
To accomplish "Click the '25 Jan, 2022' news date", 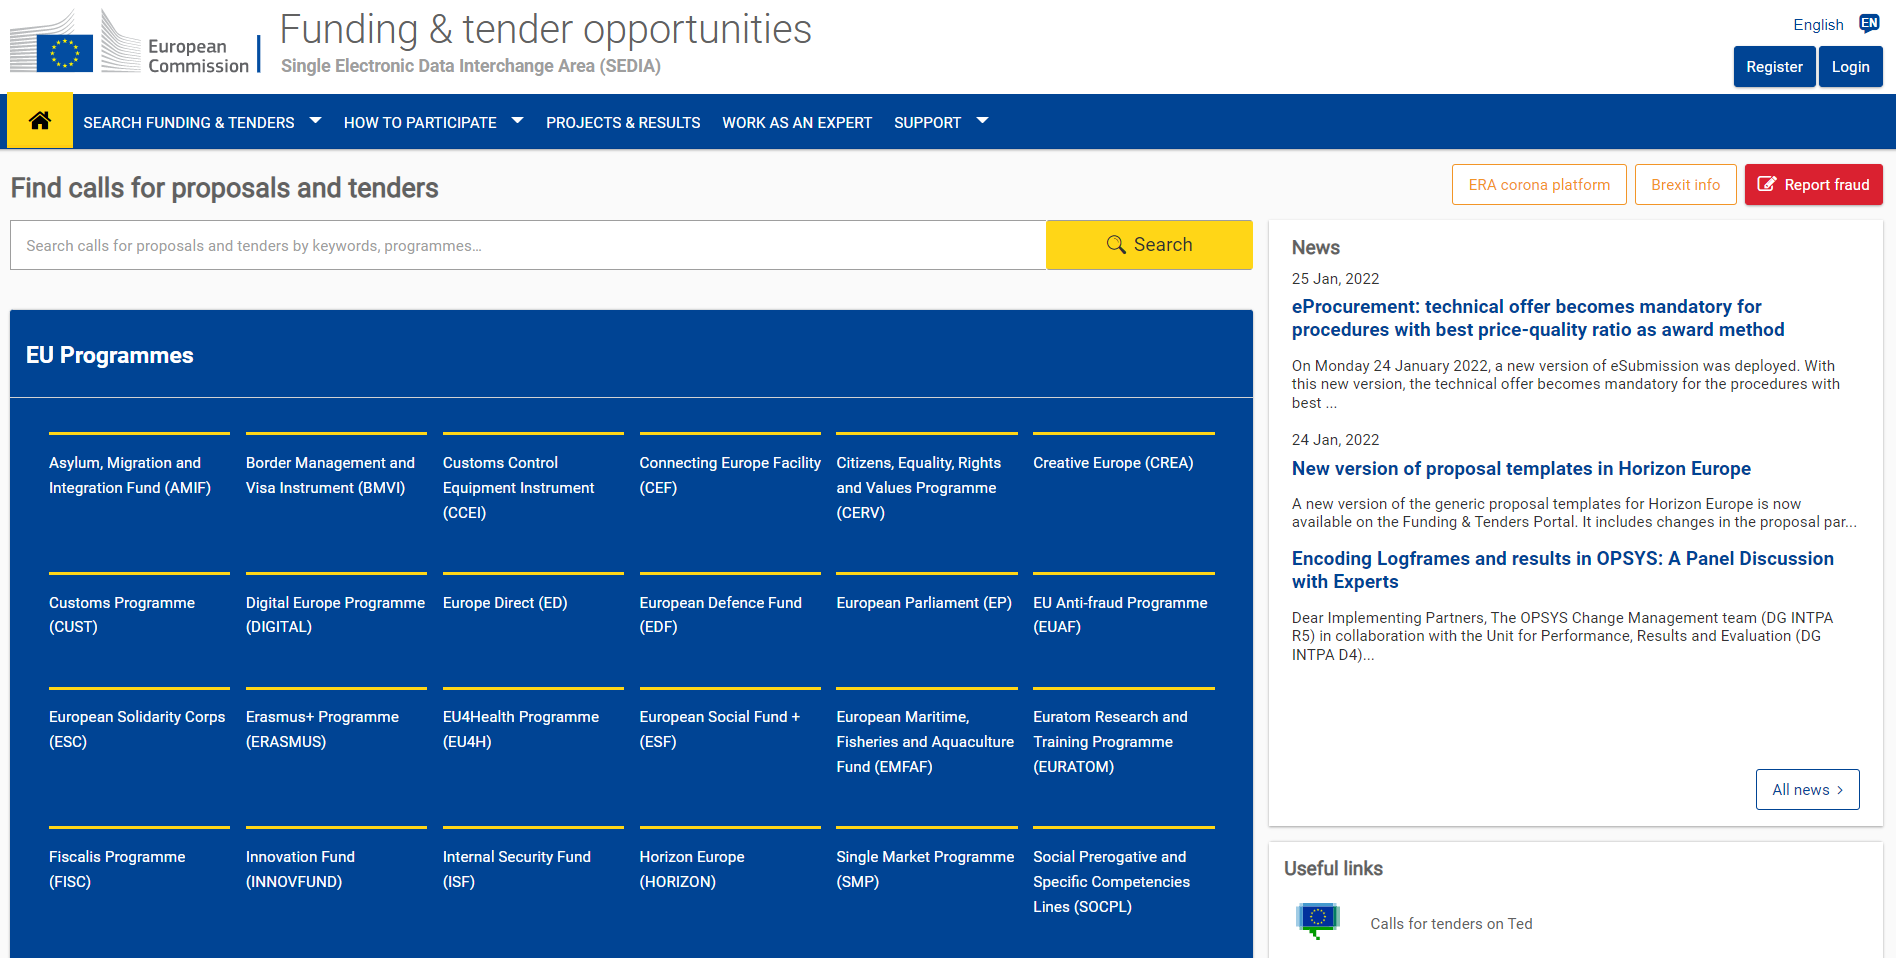I will 1335,279.
